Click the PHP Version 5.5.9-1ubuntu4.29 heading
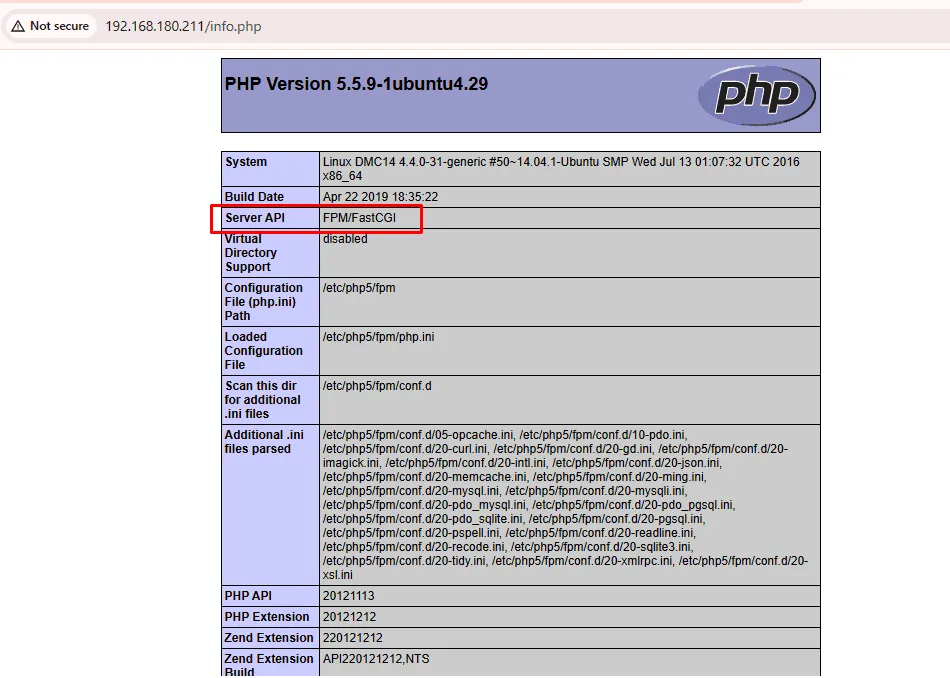The height and width of the screenshot is (678, 950). click(356, 84)
